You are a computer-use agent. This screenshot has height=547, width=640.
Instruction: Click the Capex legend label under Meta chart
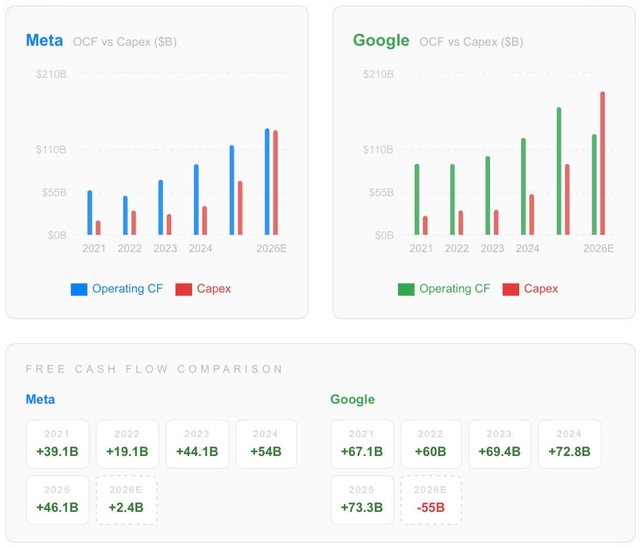coord(214,289)
